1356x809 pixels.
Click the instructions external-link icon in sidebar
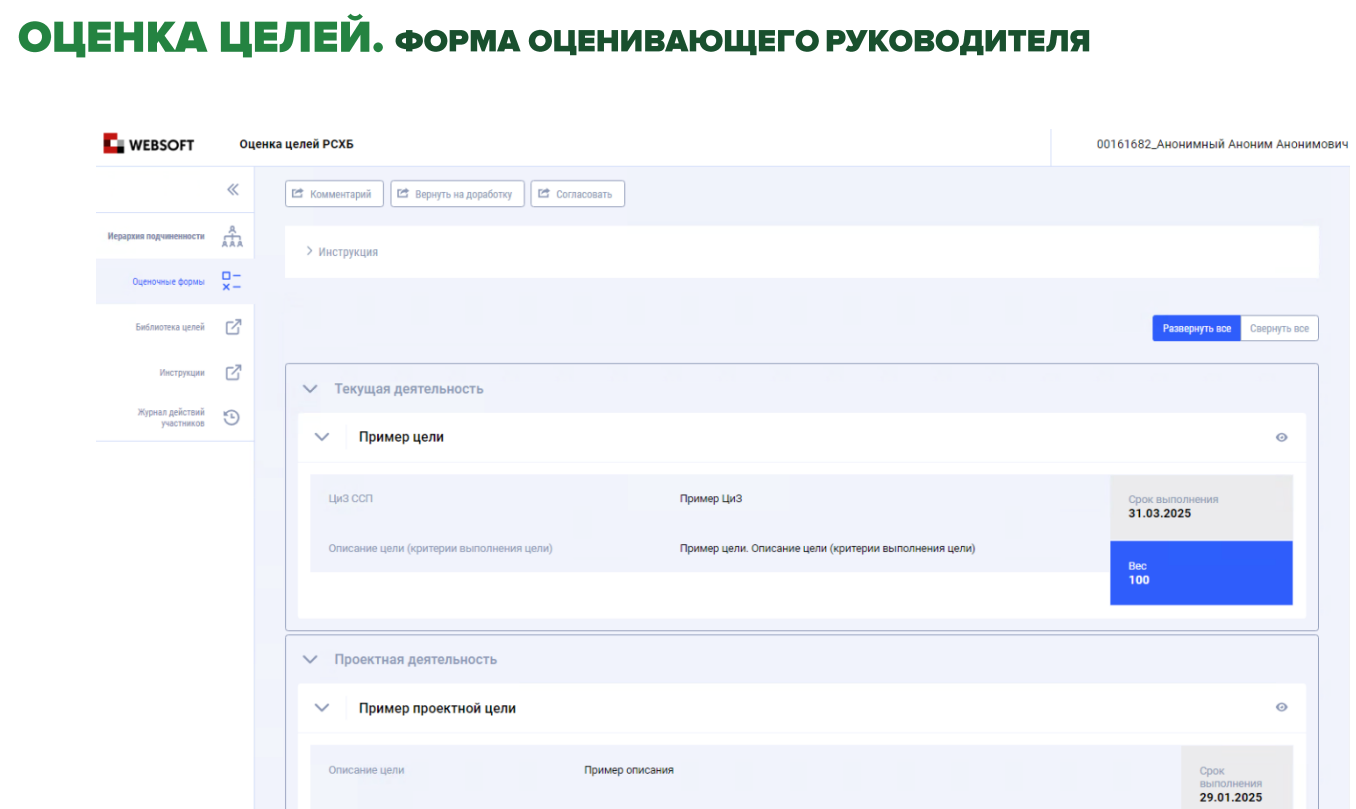233,373
